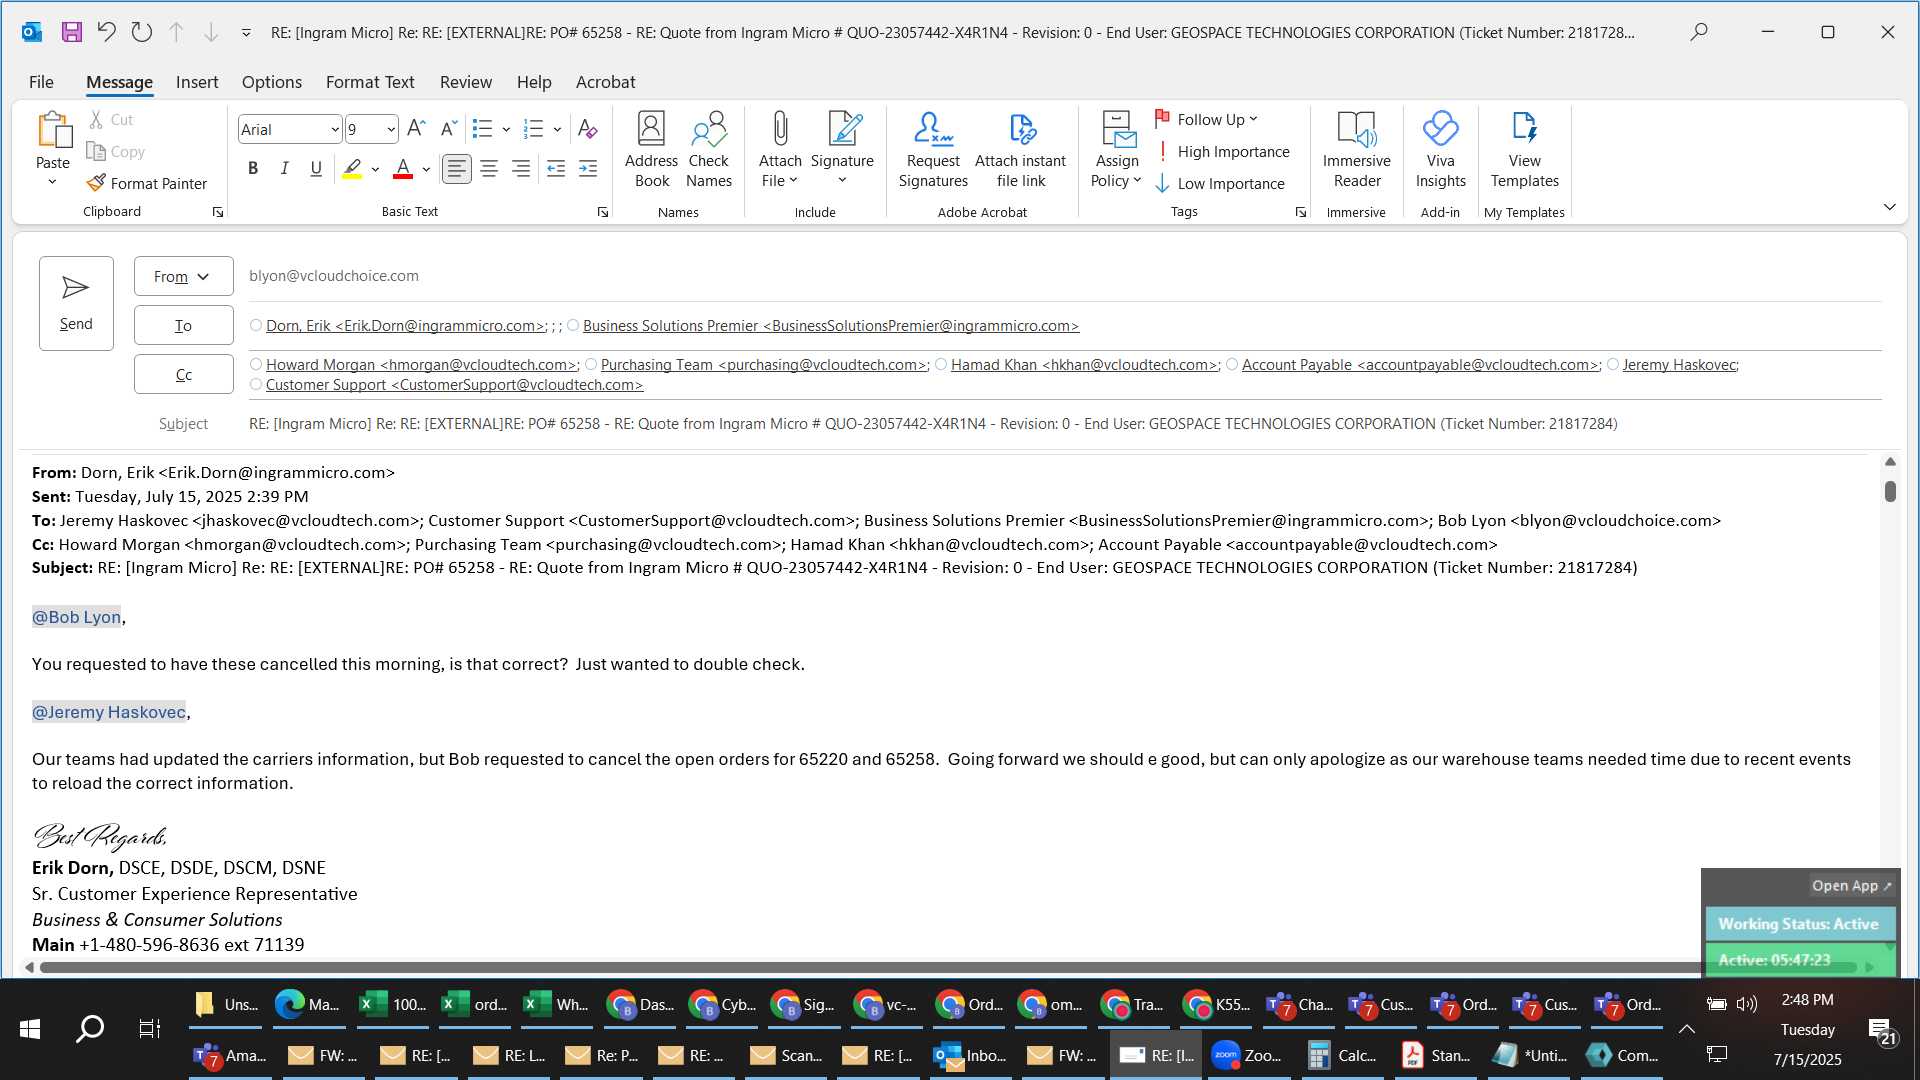Screen dimensions: 1920x1080
Task: Increase the paragraph indent
Action: coord(588,169)
